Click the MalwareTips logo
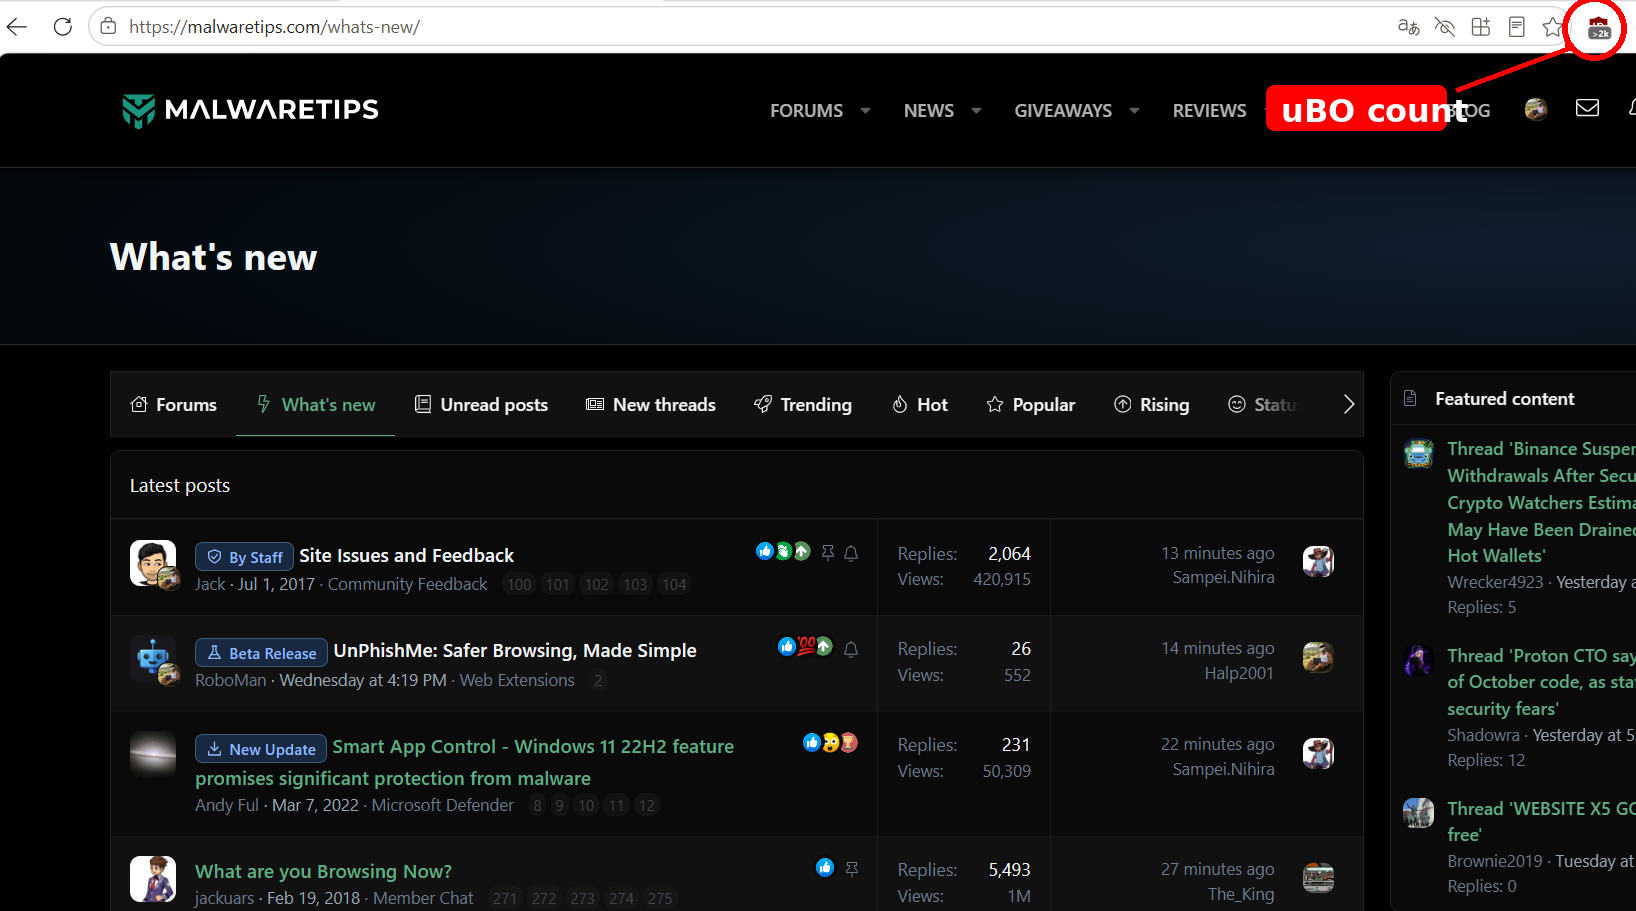This screenshot has width=1636, height=911. tap(250, 110)
